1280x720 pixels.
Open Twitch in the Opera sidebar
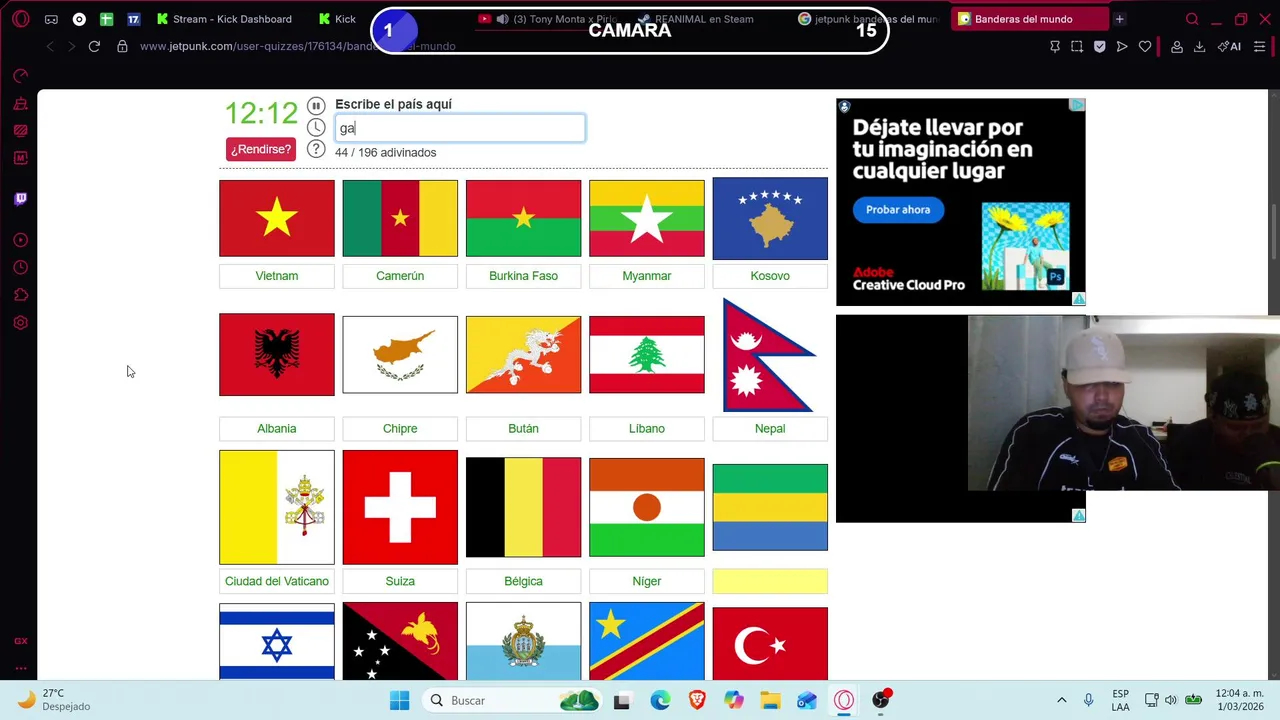20,198
